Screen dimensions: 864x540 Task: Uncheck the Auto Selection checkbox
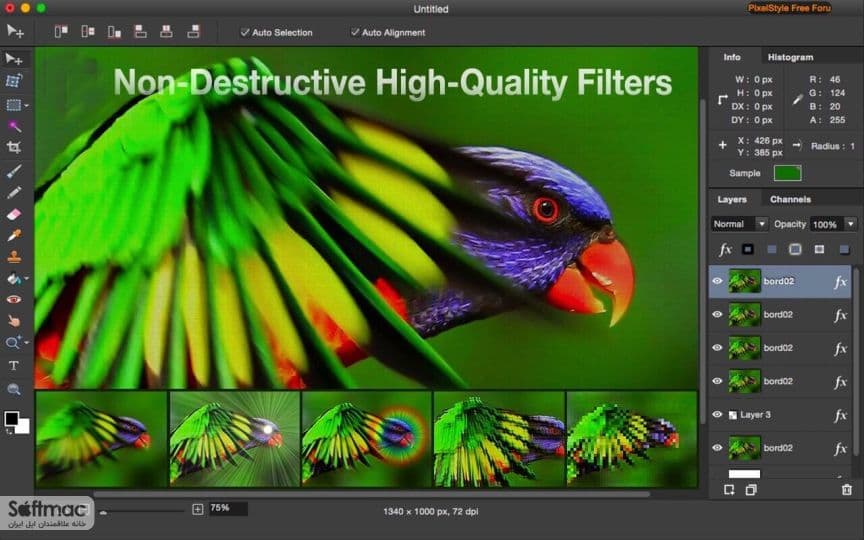245,33
